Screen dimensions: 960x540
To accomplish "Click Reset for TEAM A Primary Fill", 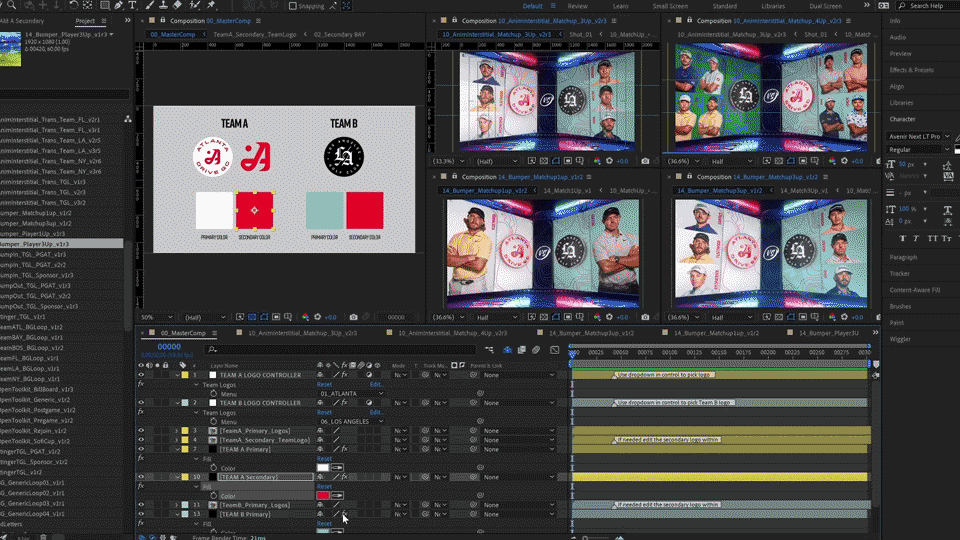I will [324, 459].
